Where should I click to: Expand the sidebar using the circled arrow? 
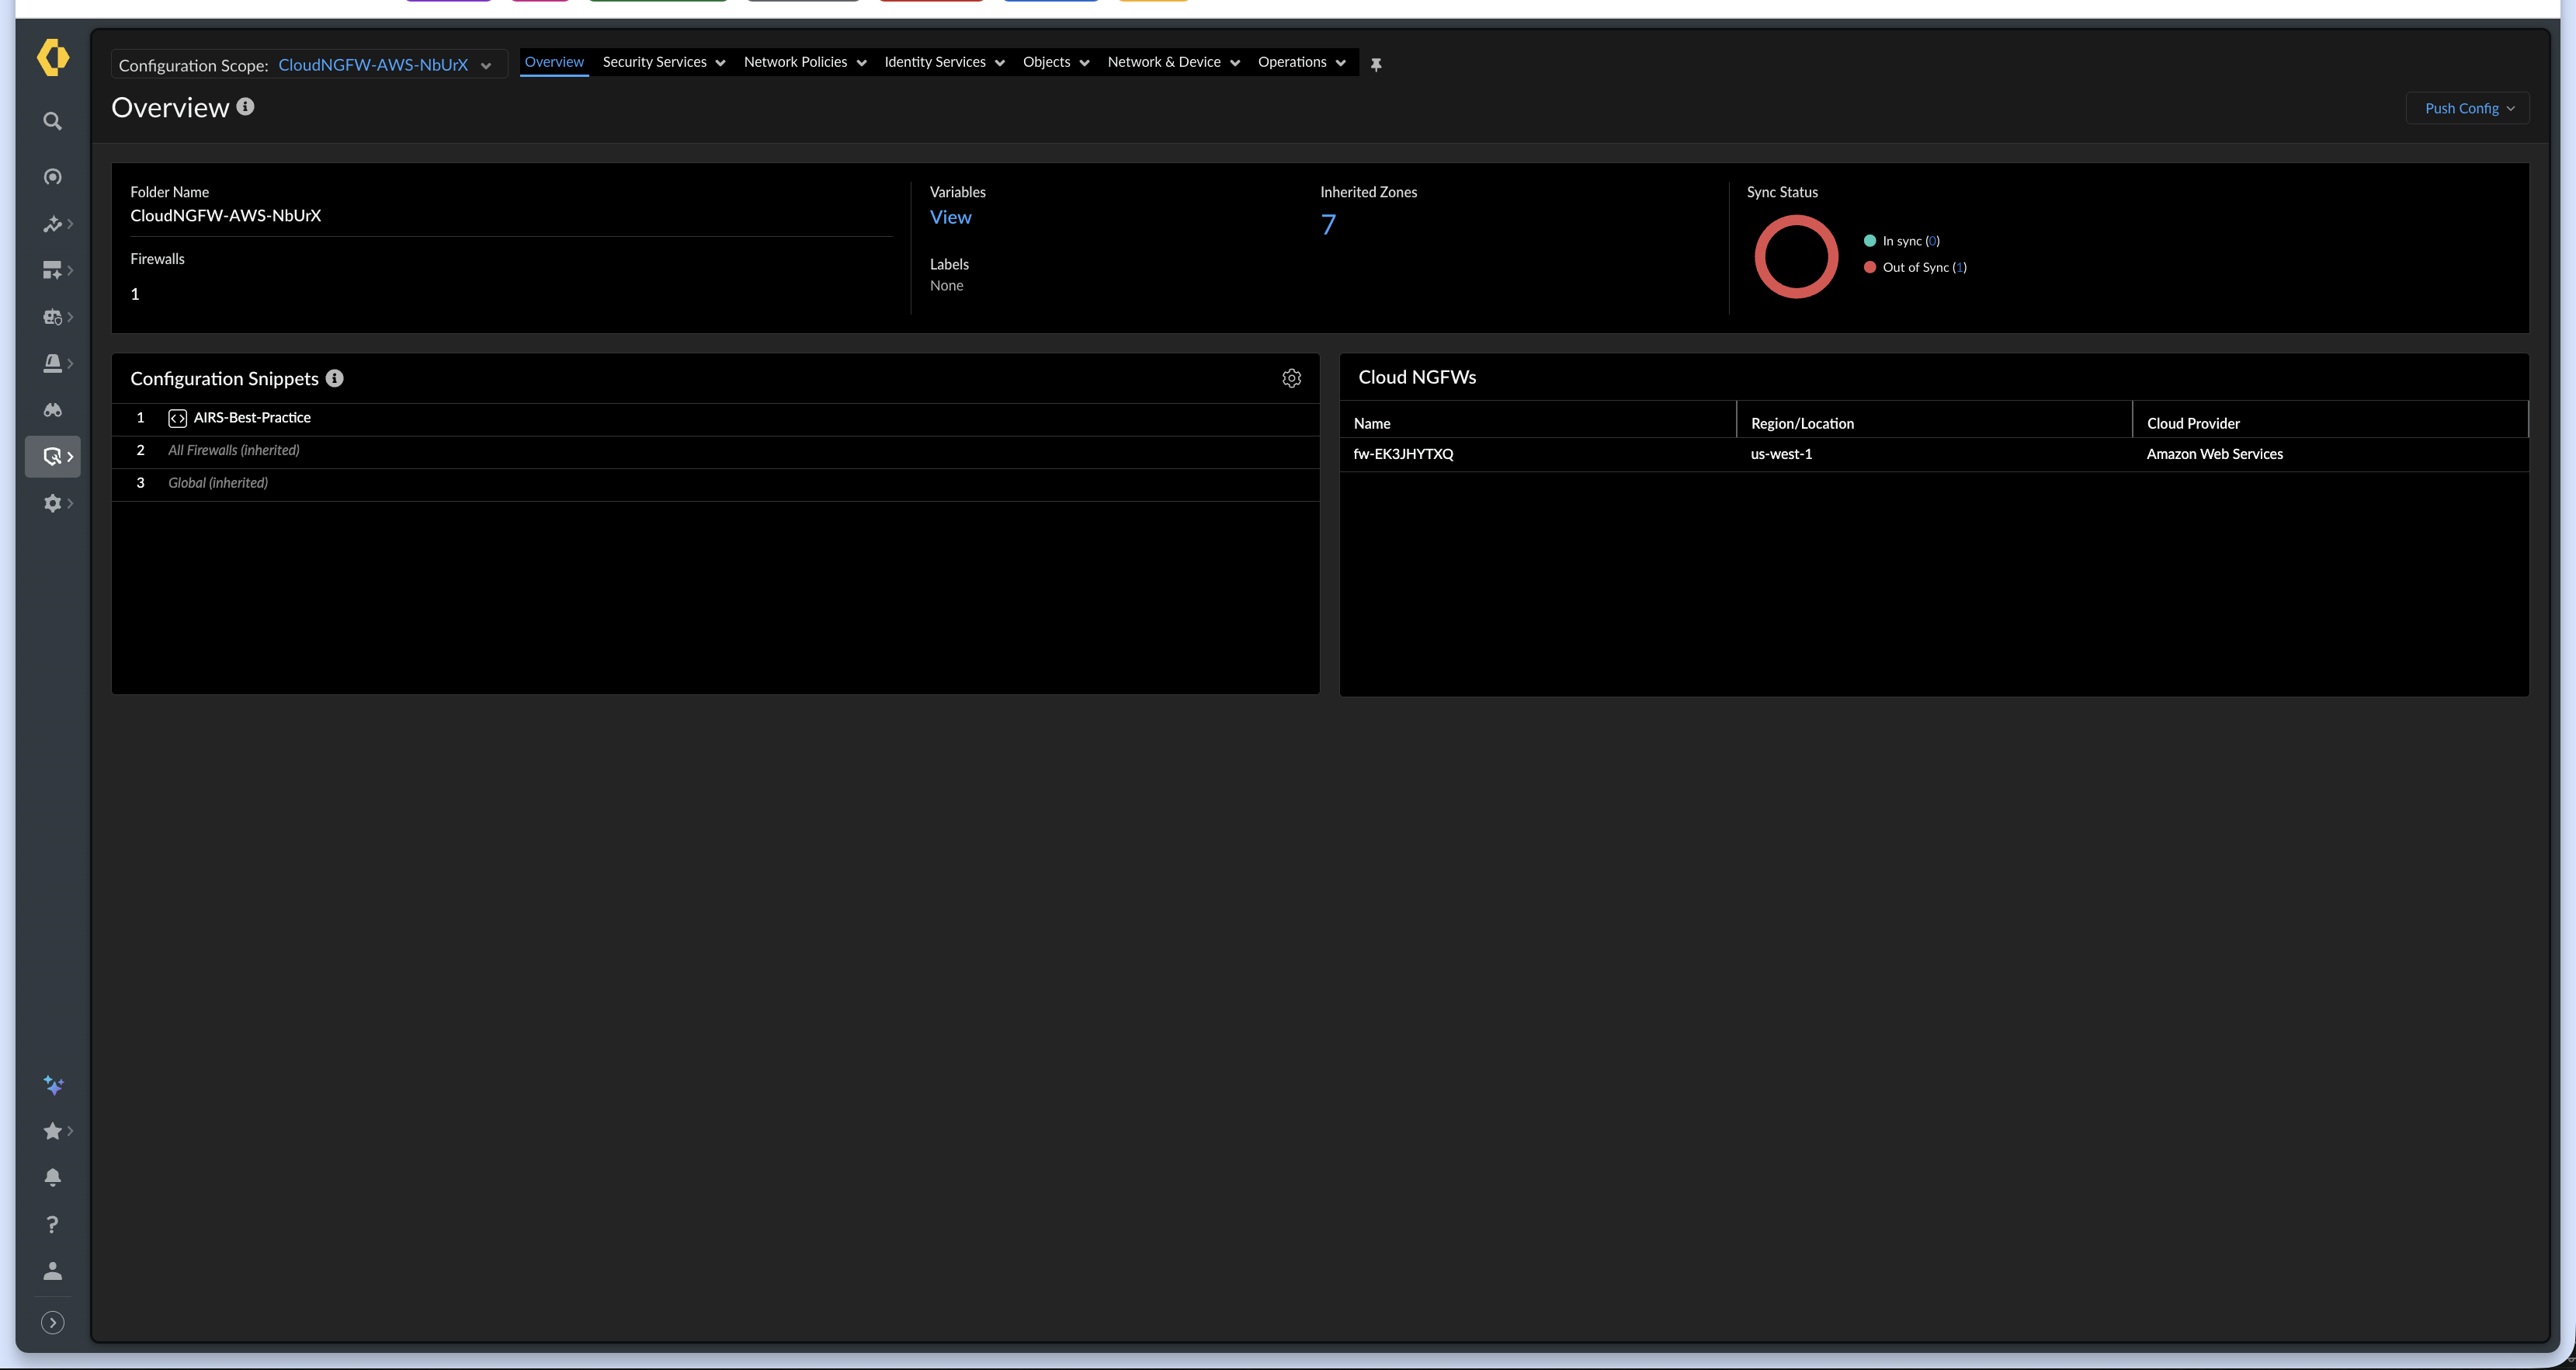click(x=53, y=1323)
